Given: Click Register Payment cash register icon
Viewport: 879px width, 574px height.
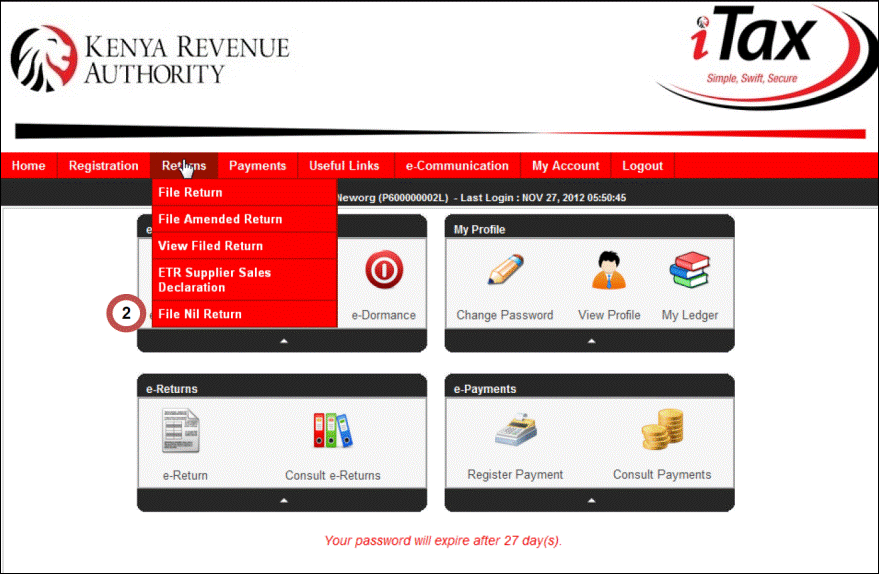Looking at the screenshot, I should 516,430.
